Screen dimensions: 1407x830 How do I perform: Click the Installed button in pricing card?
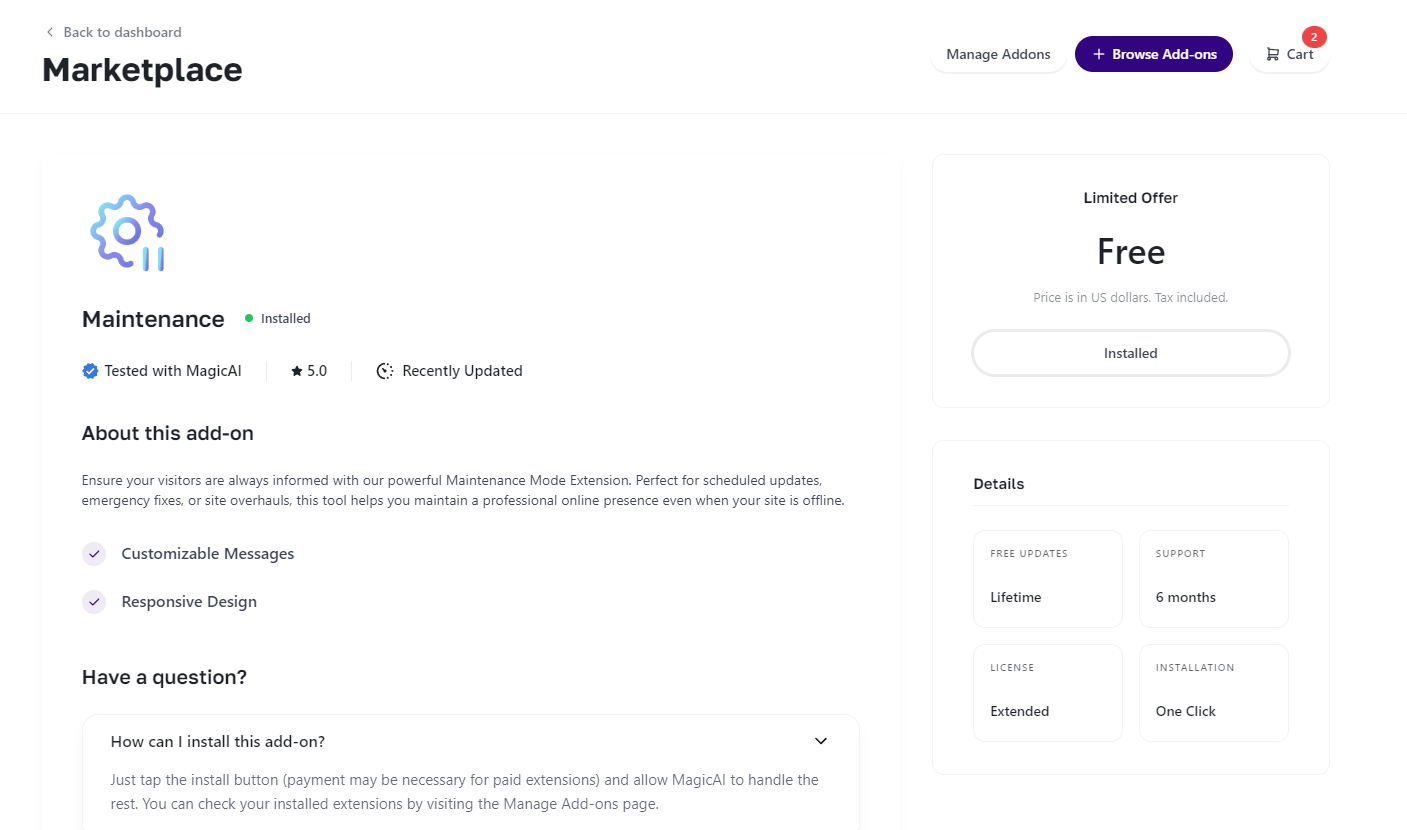(x=1130, y=353)
